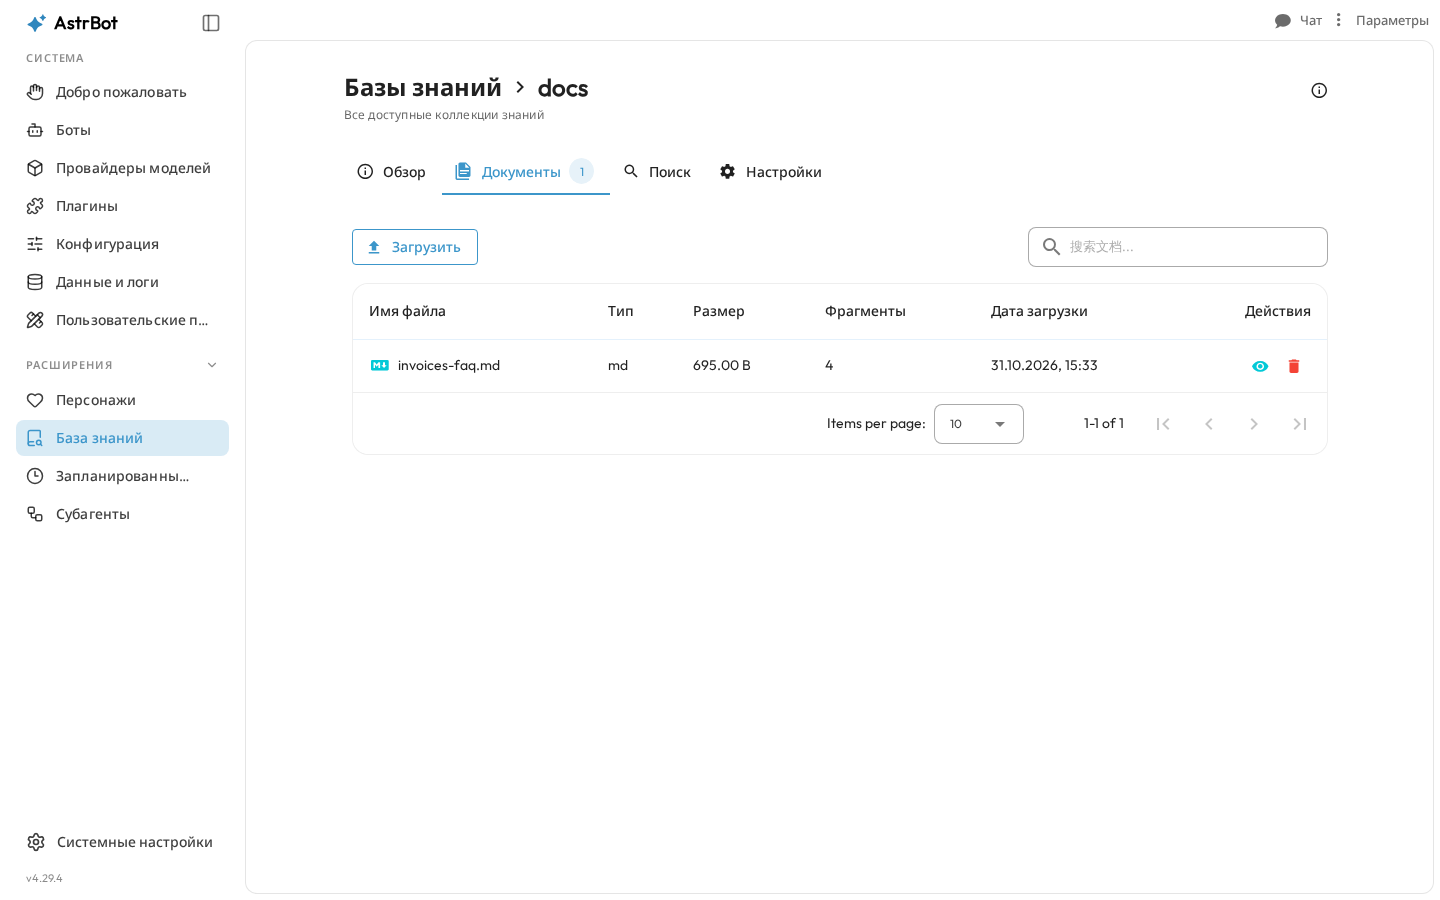The width and height of the screenshot is (1440, 900).
Task: Open Системные настройки at the sidebar bottom
Action: 122,842
